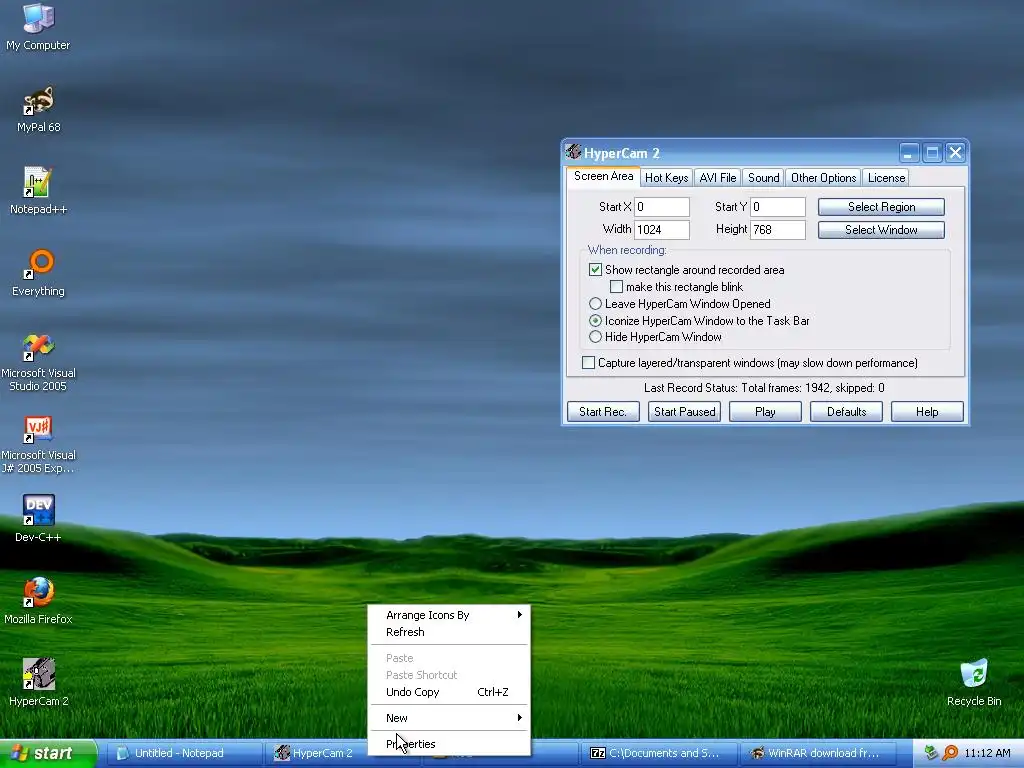Switch to WinRAR download taskbar item
1024x768 pixels.
click(816, 753)
